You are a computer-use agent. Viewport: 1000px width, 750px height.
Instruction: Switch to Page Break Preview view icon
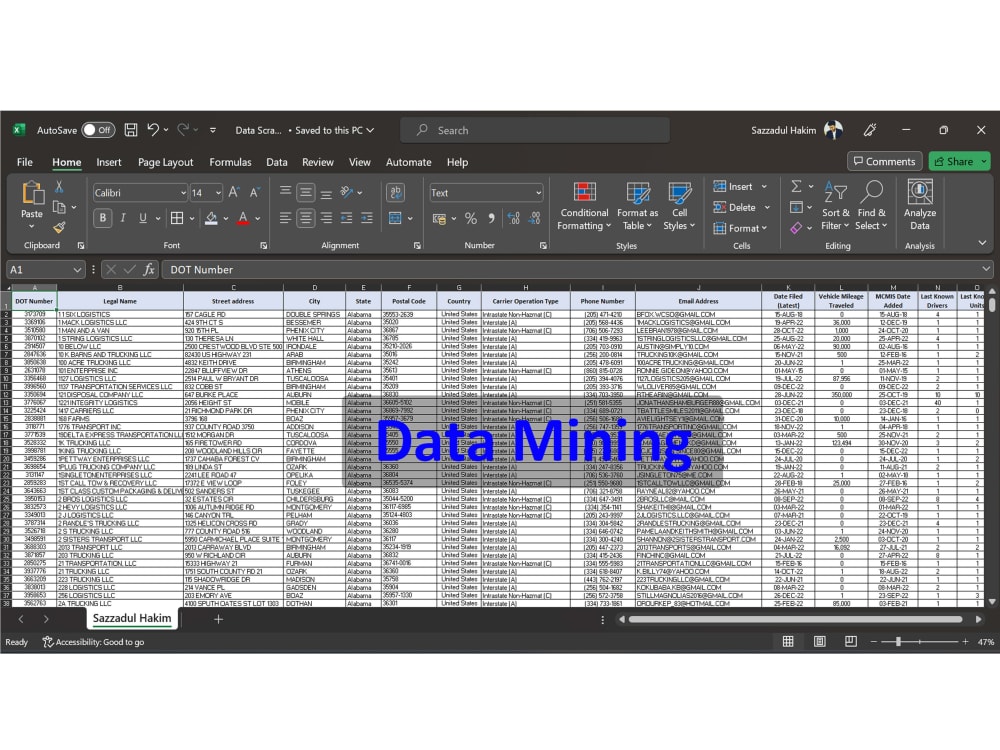[x=851, y=642]
